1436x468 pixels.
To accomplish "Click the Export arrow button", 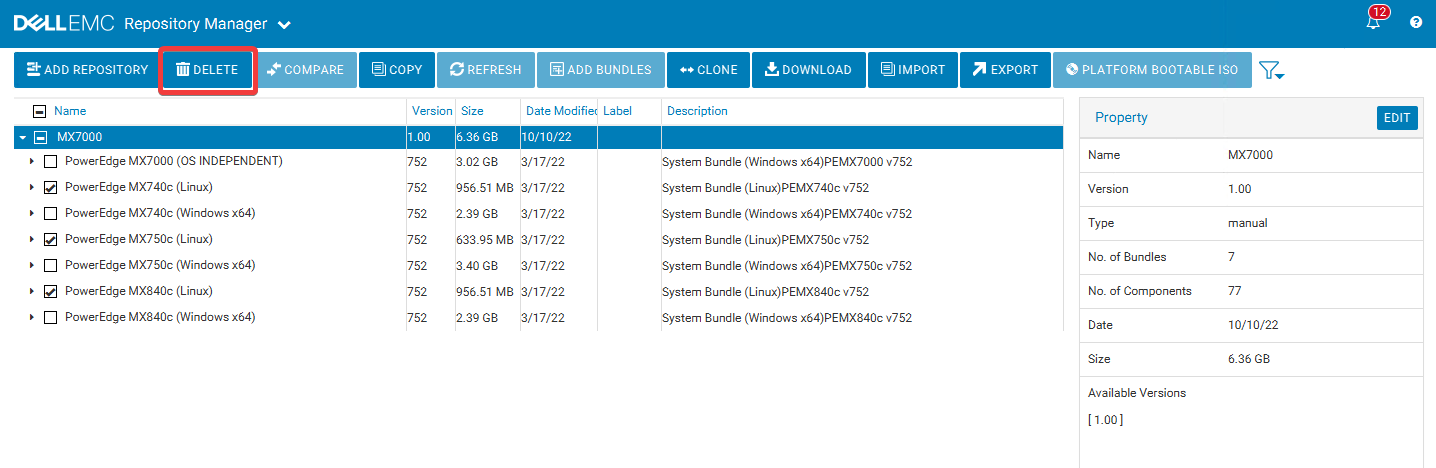I will (x=1005, y=70).
